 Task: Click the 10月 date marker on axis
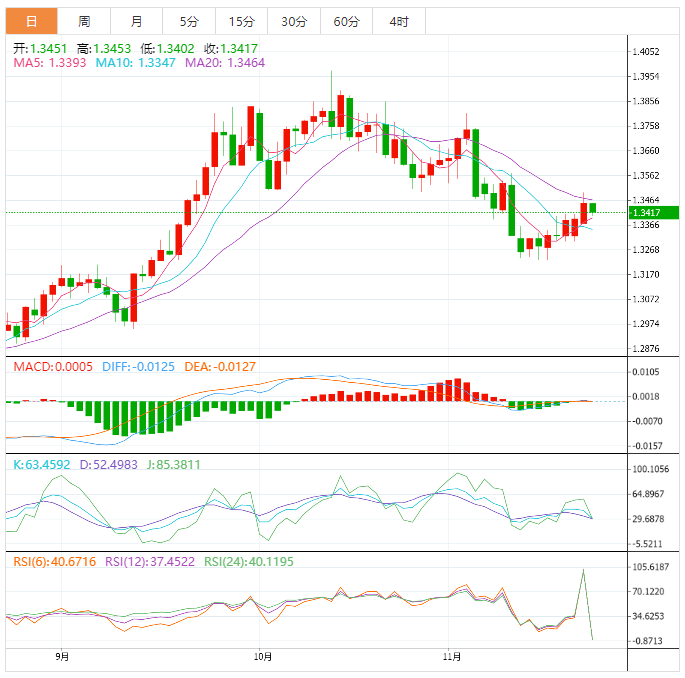pos(263,656)
